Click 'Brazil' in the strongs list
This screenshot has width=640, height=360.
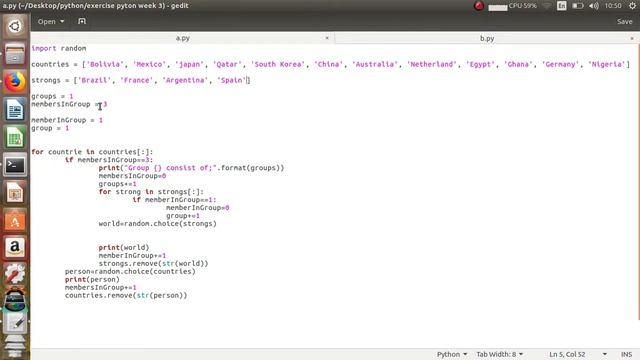(x=94, y=80)
